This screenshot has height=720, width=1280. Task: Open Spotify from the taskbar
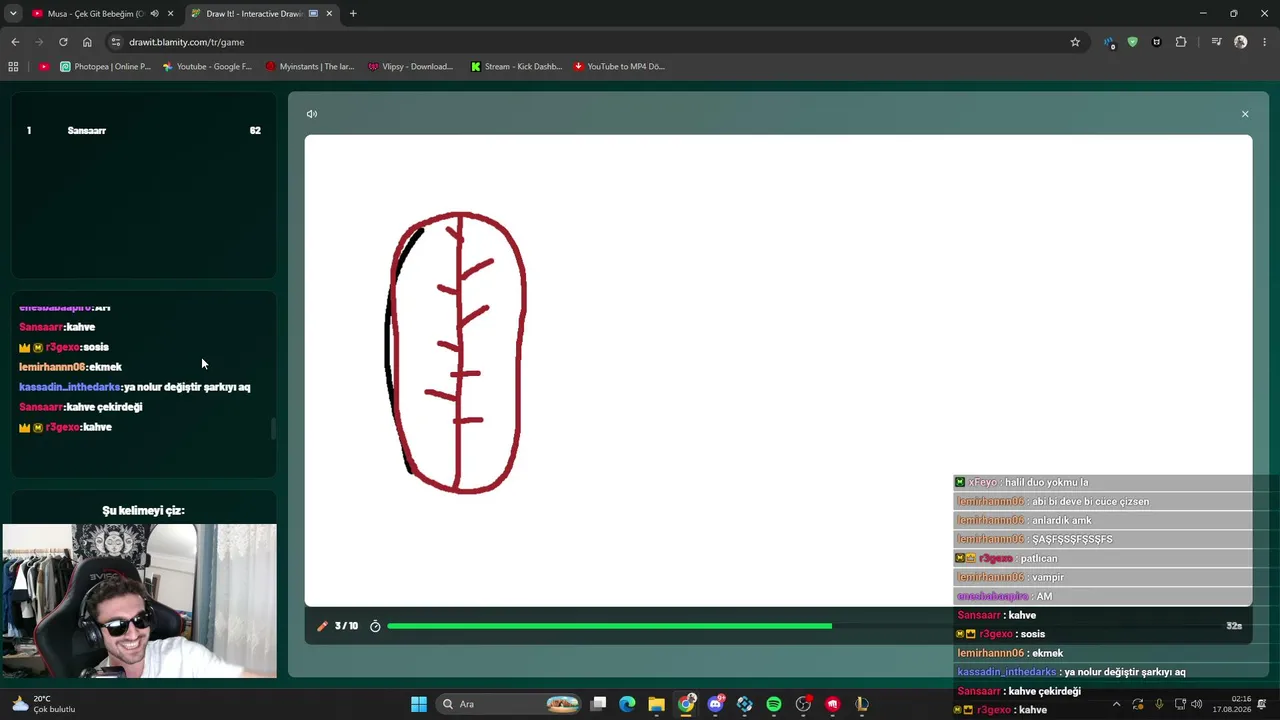(774, 704)
